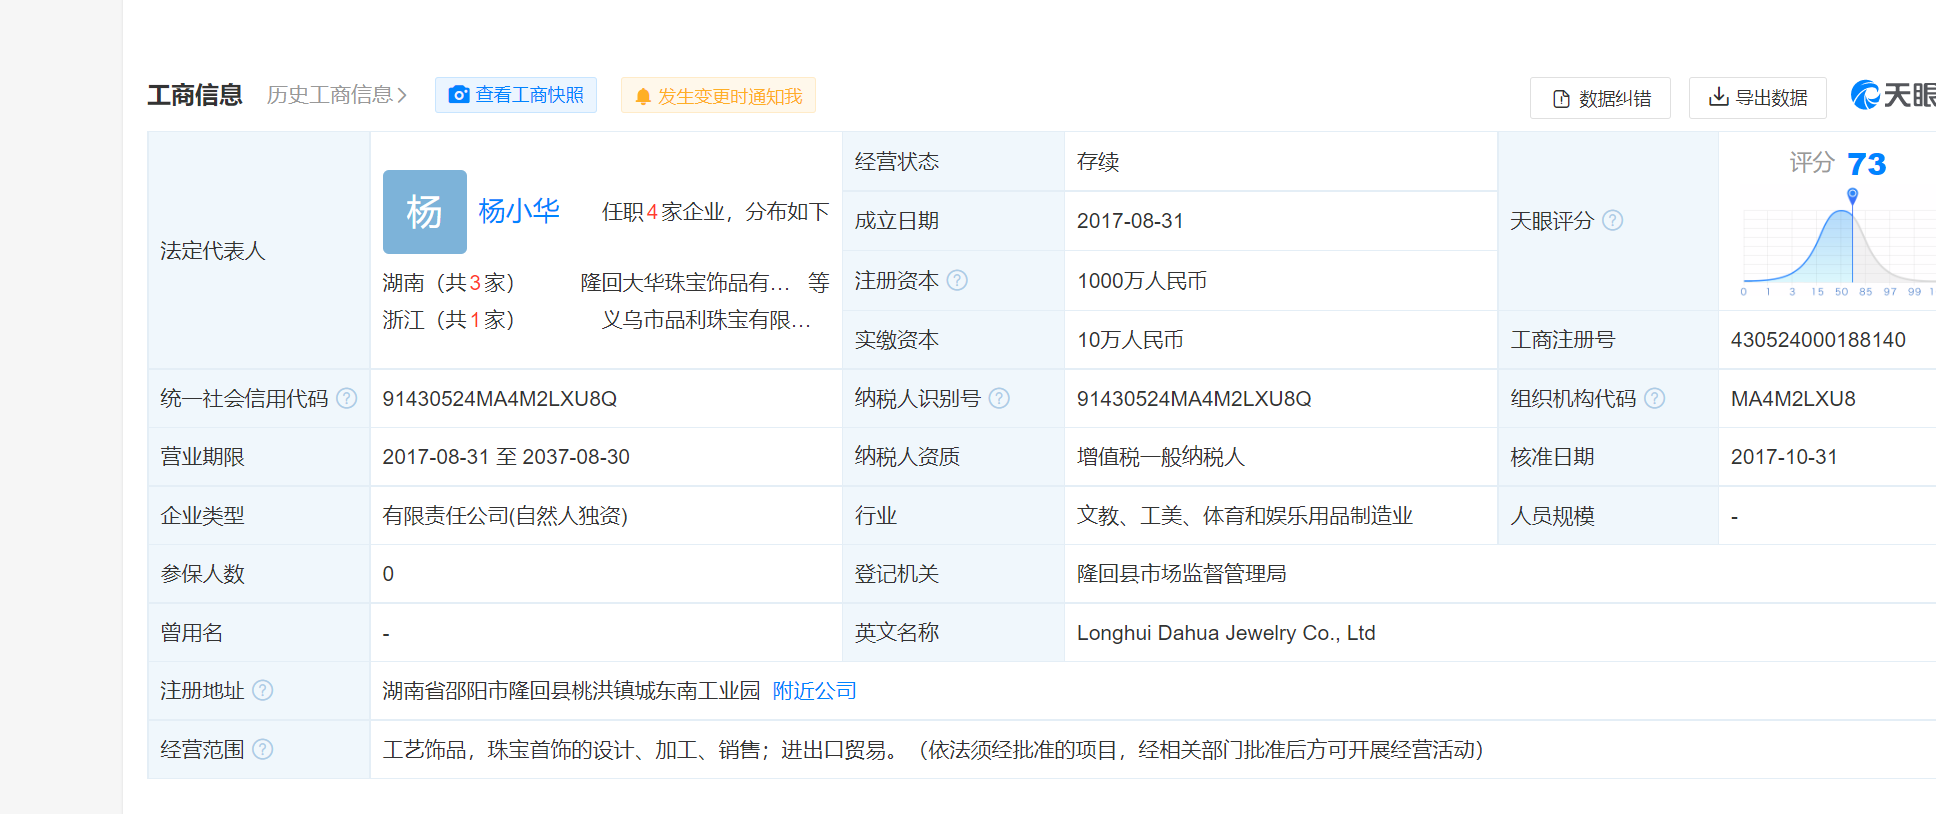This screenshot has width=1936, height=814.
Task: Click help icon next to 注册地址
Action: tap(263, 690)
